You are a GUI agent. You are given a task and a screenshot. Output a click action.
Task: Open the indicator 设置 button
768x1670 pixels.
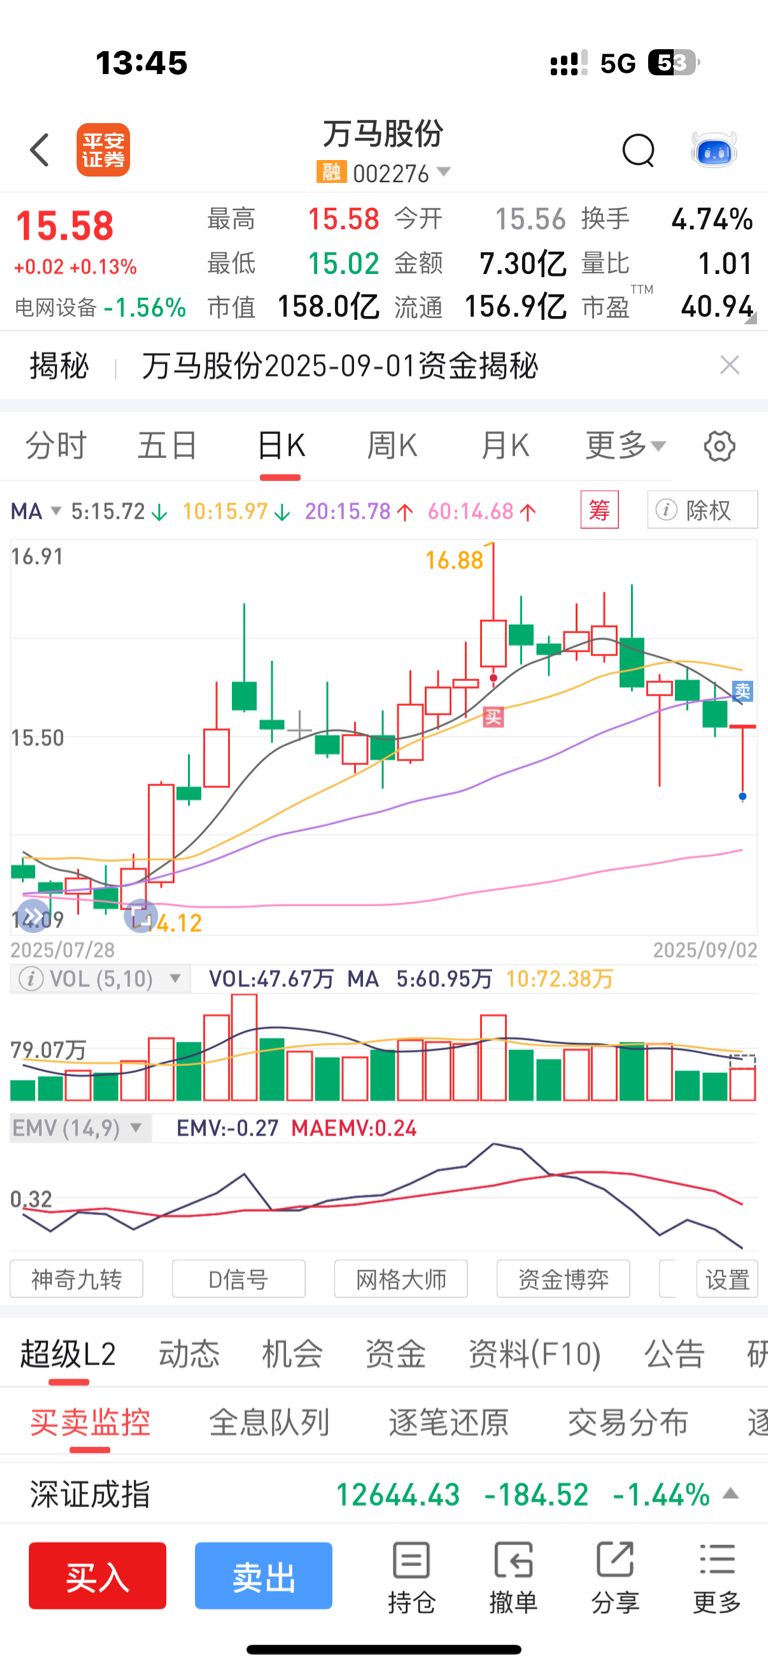727,1279
